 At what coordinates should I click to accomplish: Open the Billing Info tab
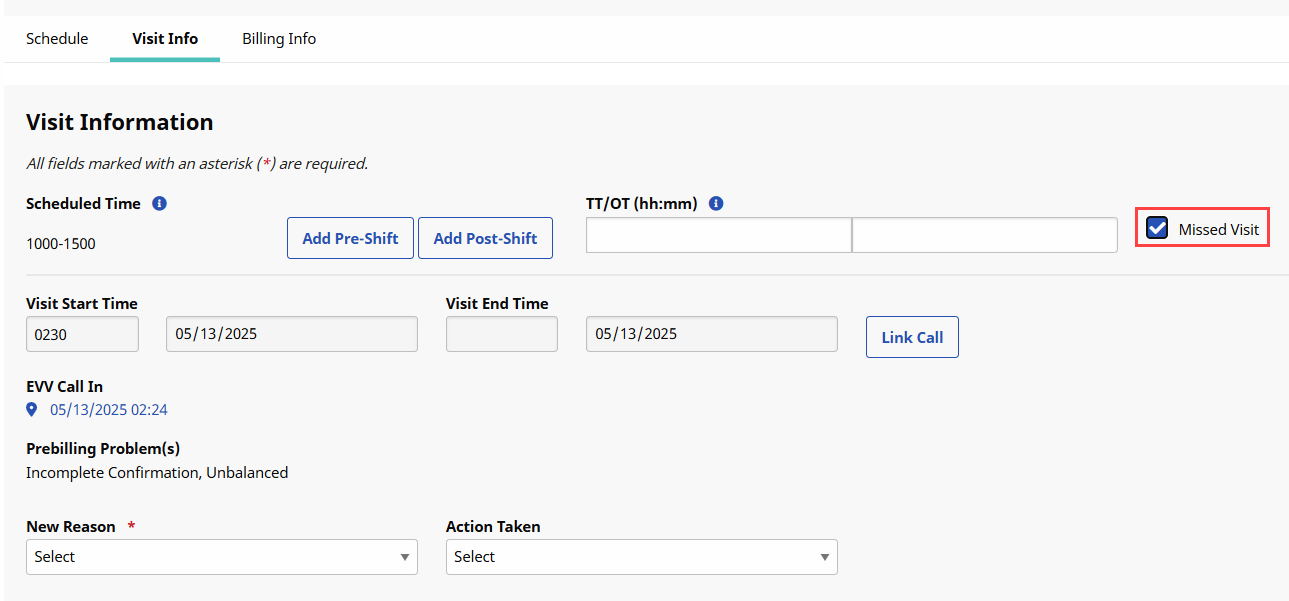pos(279,39)
